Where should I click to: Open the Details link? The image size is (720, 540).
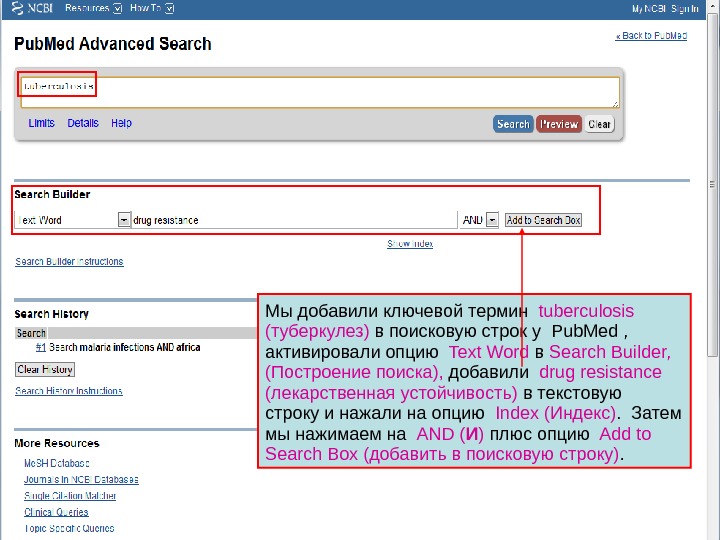83,123
